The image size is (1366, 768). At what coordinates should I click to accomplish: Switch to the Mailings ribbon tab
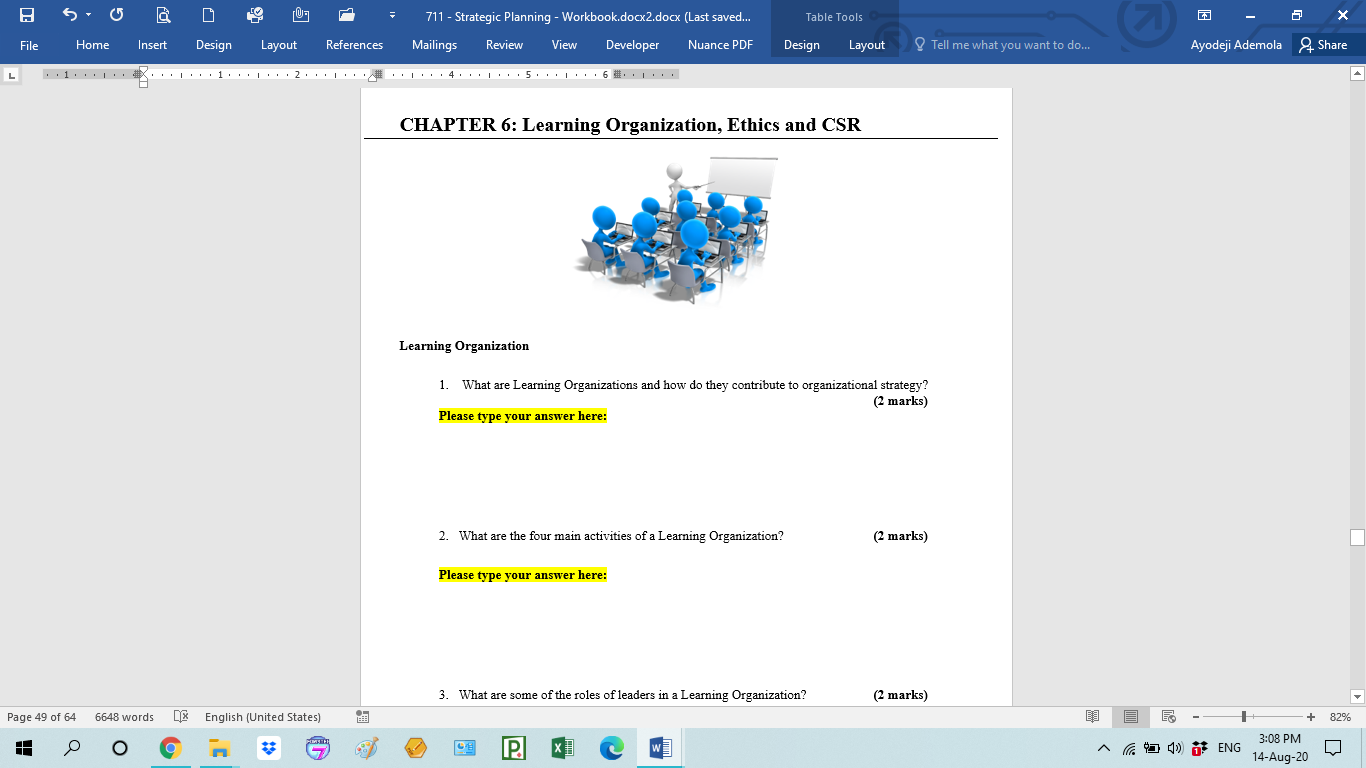[x=434, y=45]
